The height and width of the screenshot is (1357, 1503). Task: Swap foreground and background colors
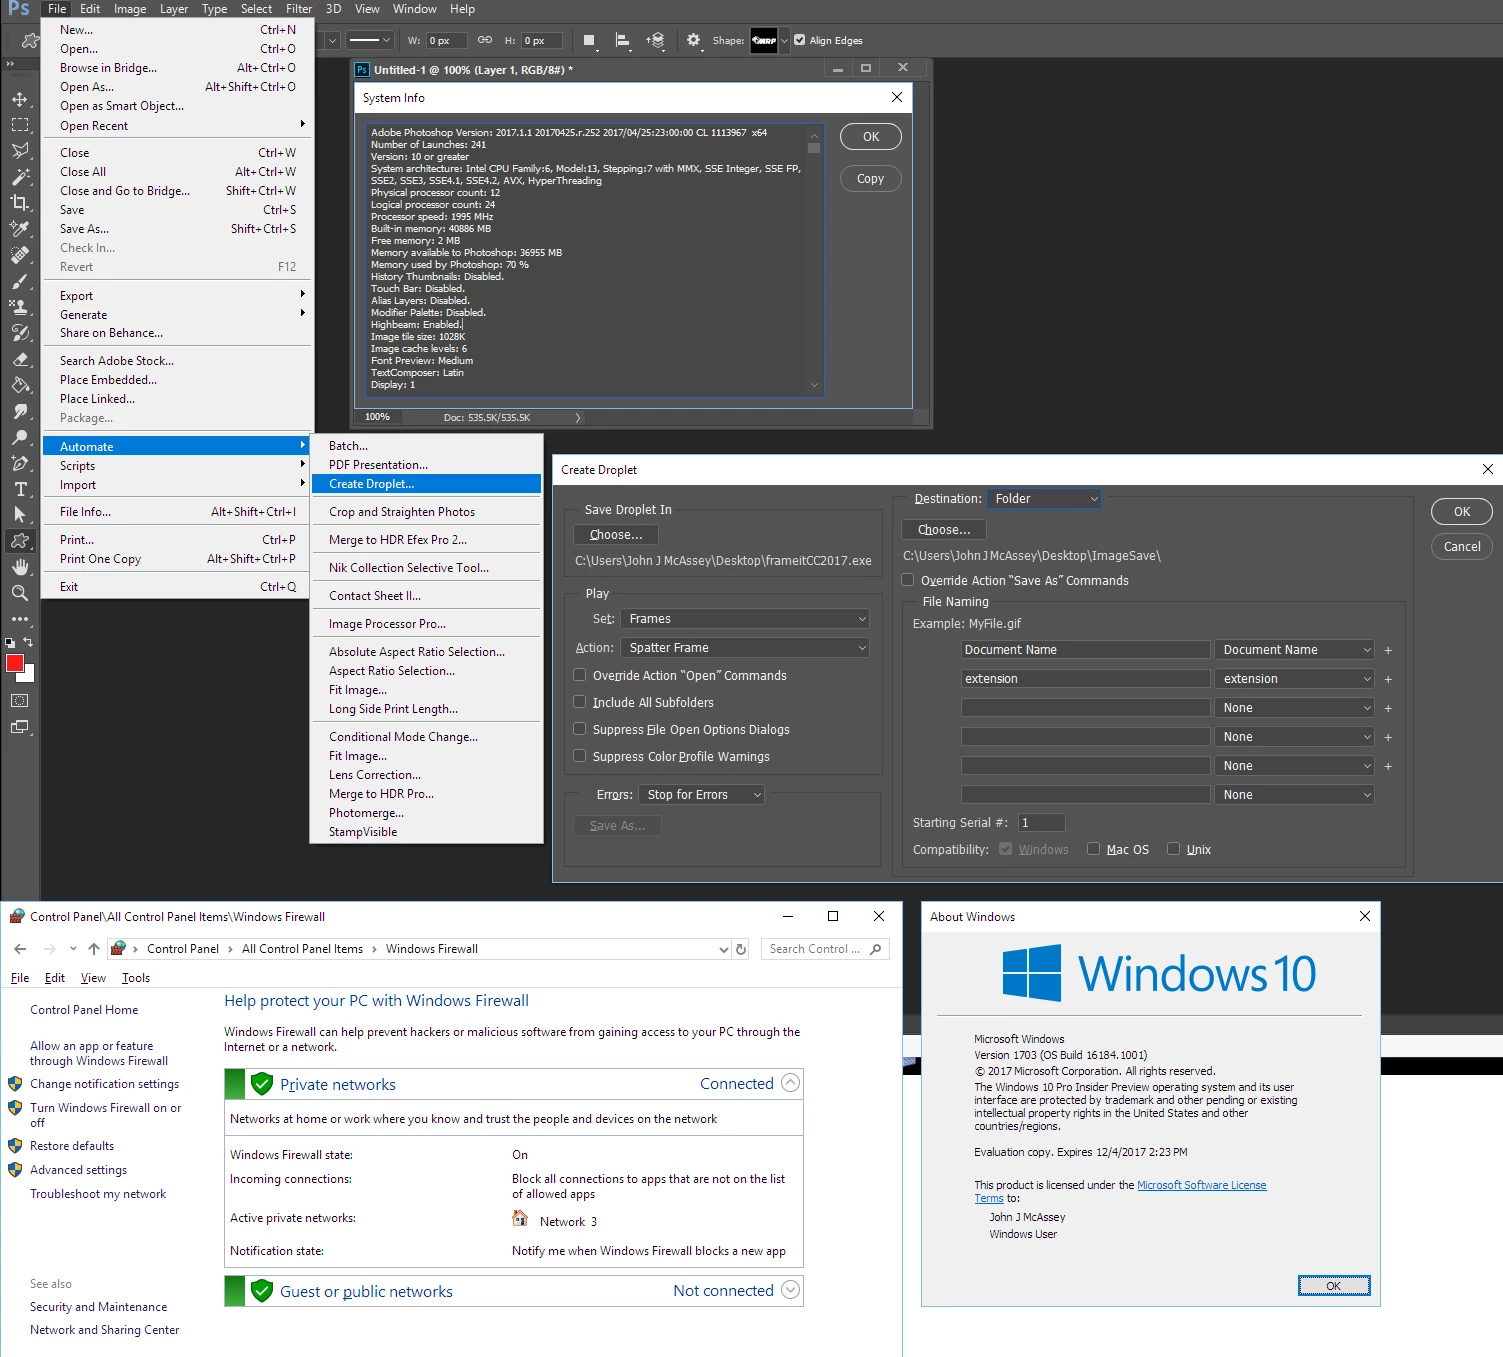[x=28, y=642]
